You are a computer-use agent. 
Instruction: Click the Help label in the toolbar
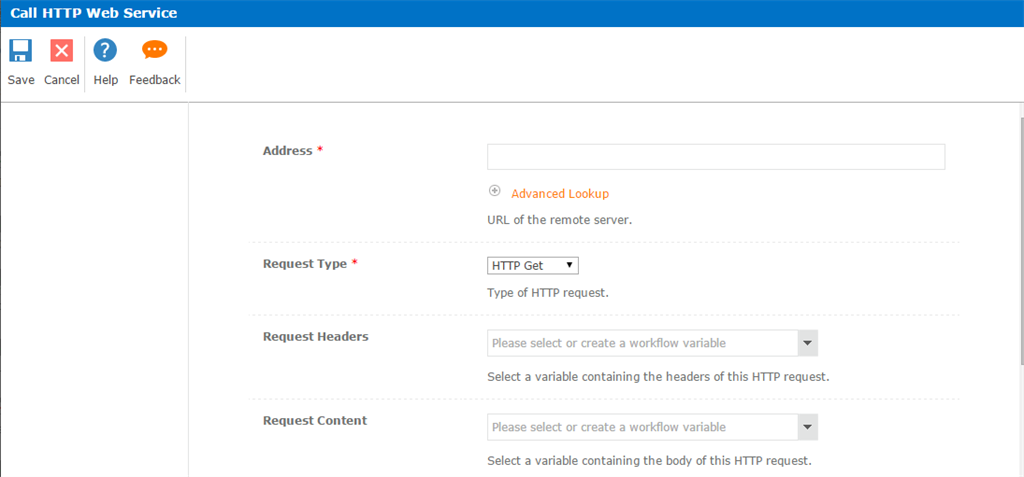[105, 80]
